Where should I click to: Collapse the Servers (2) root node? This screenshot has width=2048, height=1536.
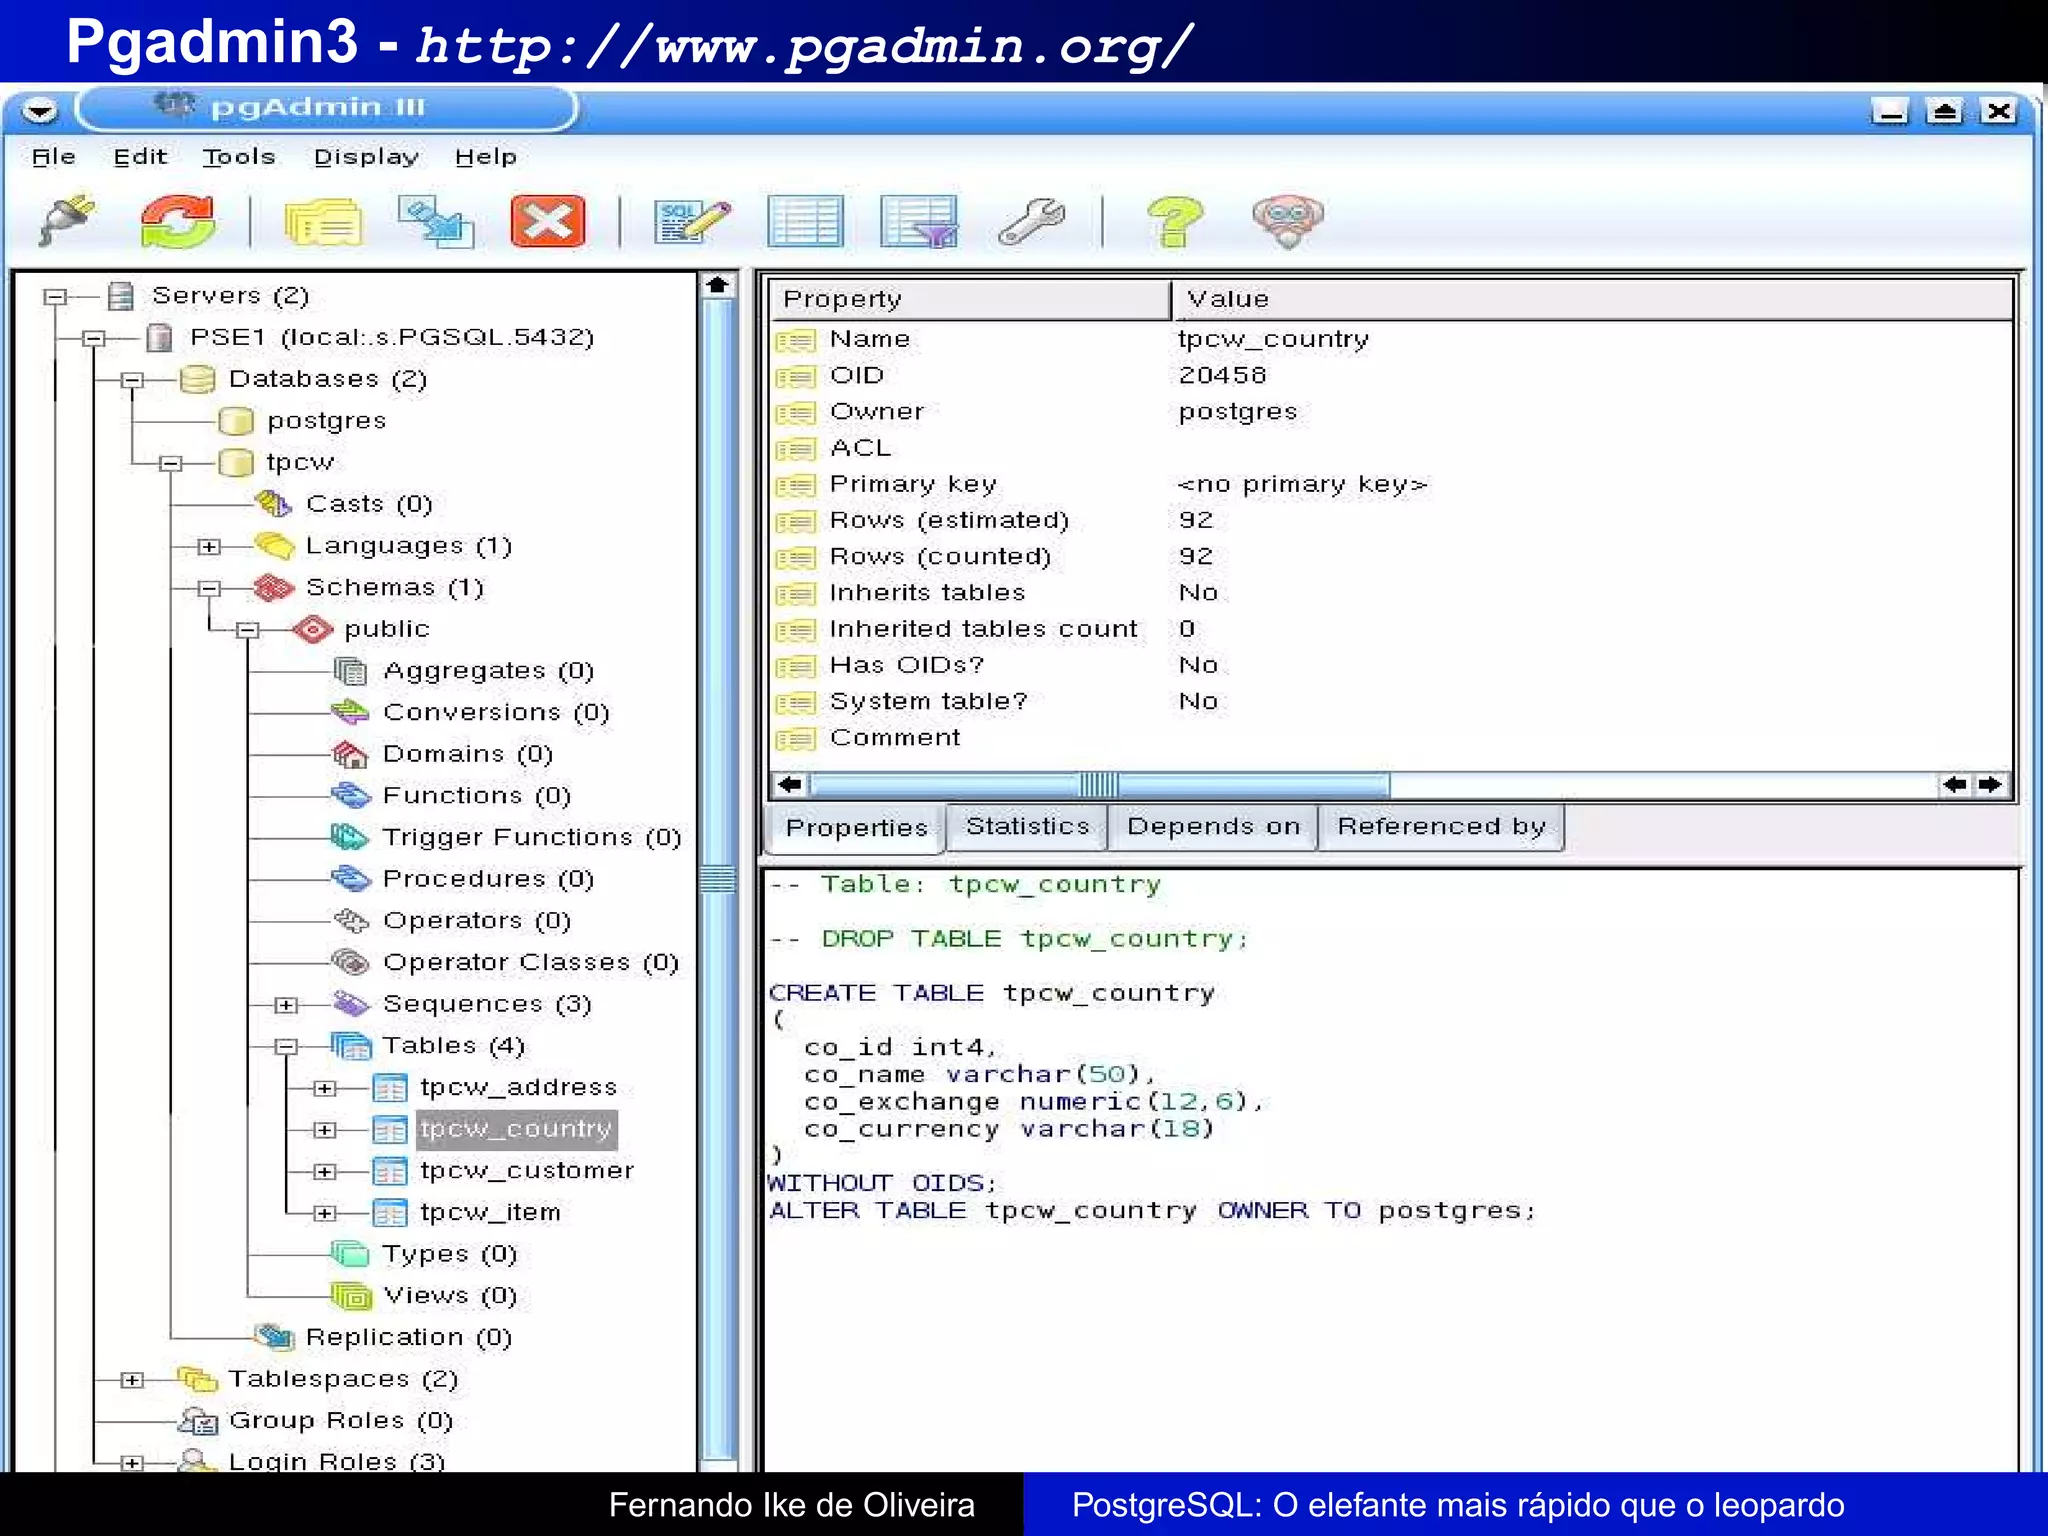pyautogui.click(x=56, y=297)
